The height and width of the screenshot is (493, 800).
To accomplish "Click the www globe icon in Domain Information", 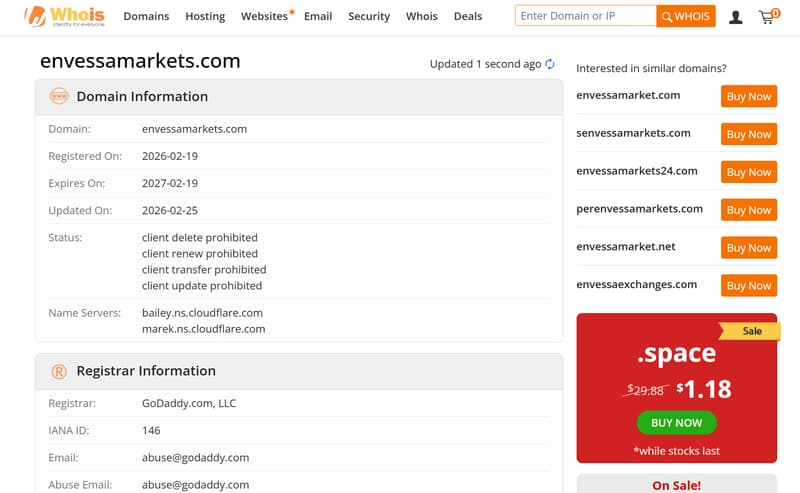I will (x=59, y=96).
